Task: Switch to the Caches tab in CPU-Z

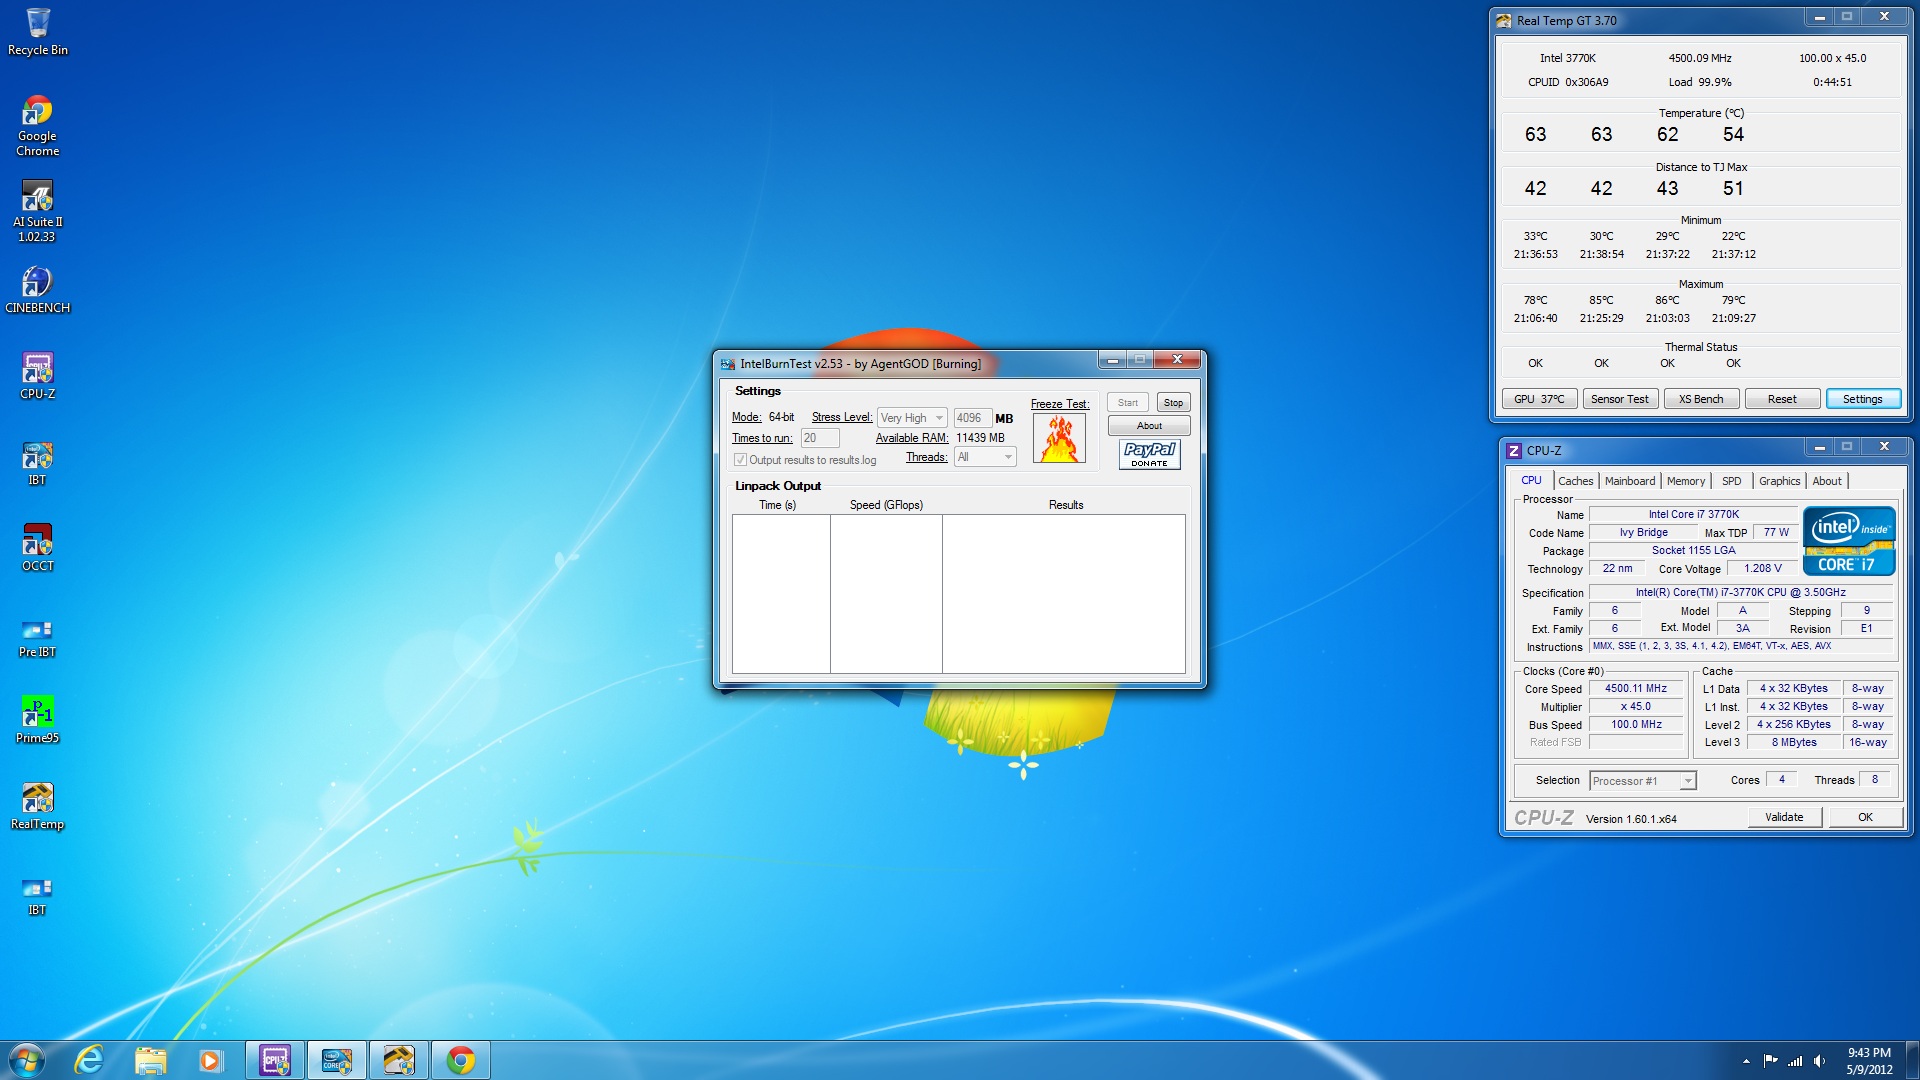Action: (x=1575, y=481)
